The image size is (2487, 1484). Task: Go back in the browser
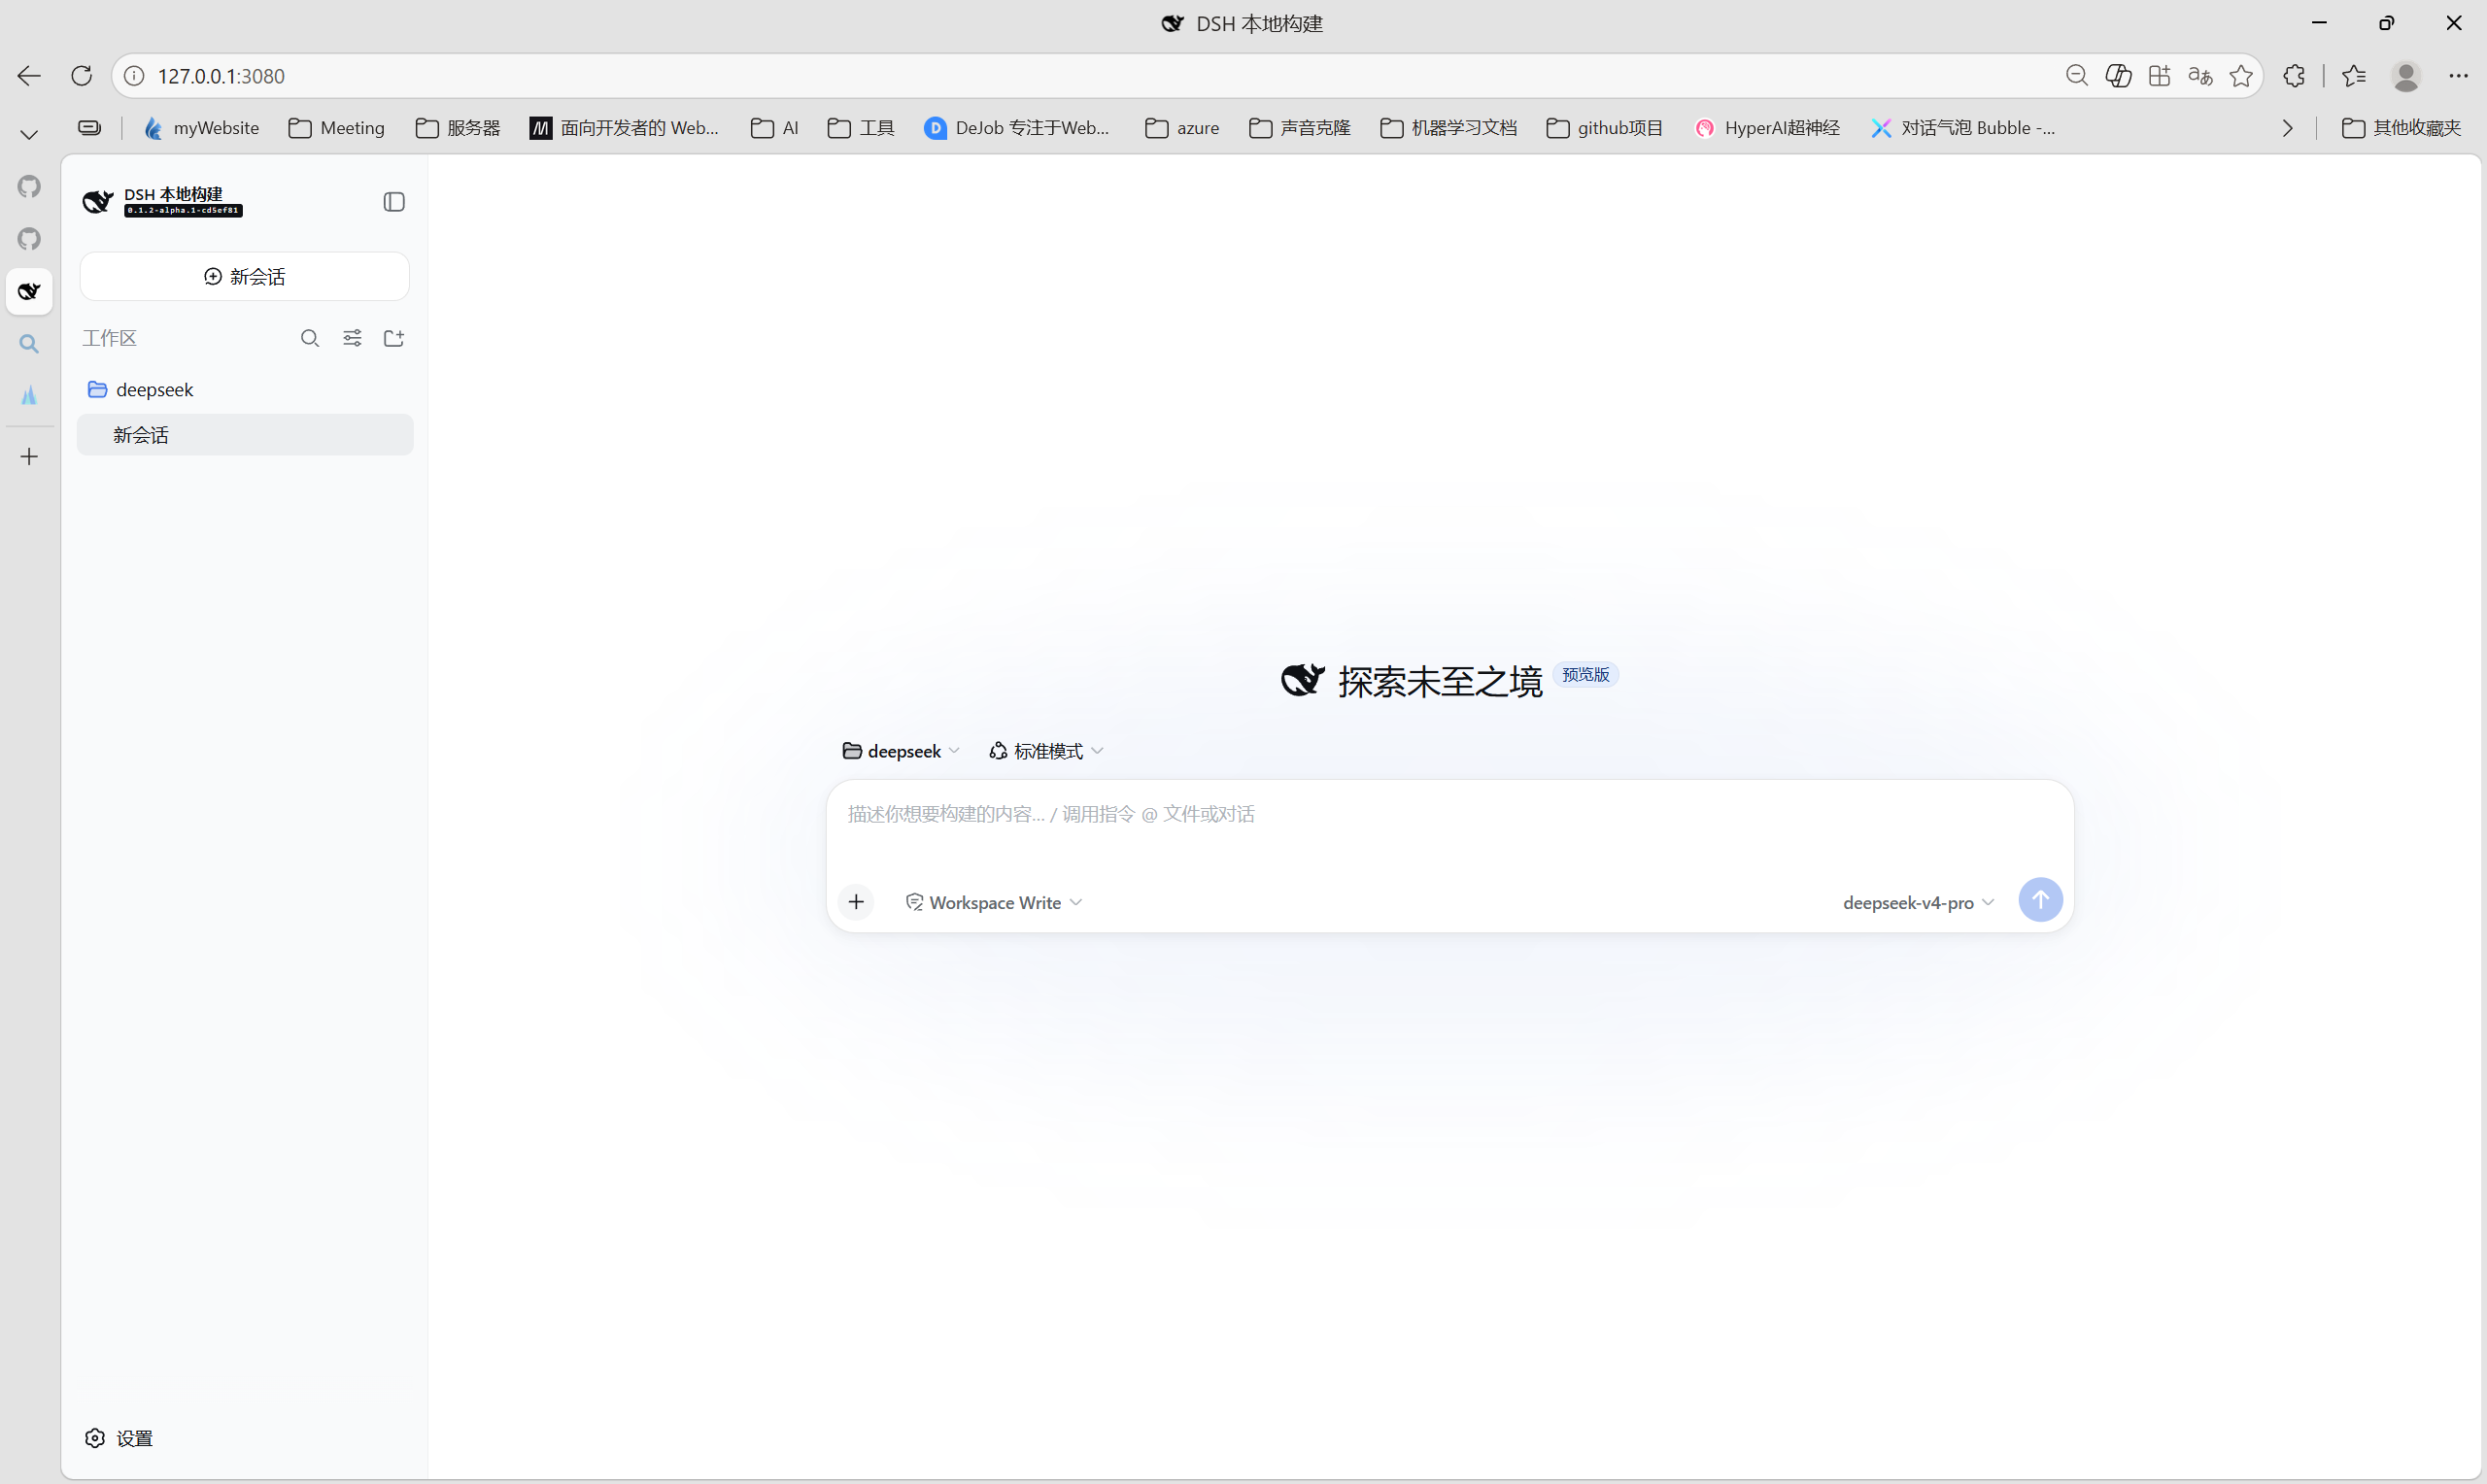pos(29,76)
